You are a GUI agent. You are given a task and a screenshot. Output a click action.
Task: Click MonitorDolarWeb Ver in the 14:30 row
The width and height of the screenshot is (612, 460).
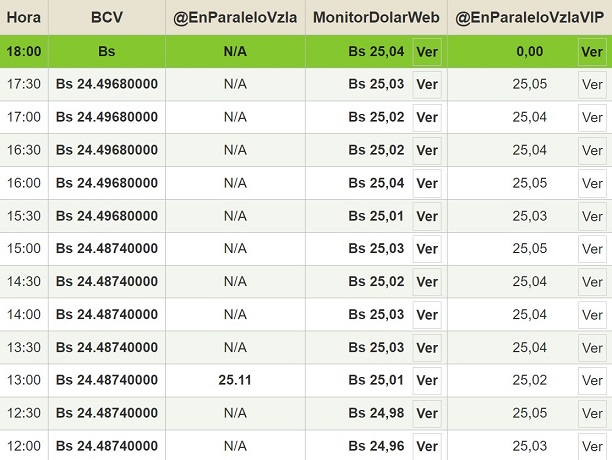click(x=427, y=282)
